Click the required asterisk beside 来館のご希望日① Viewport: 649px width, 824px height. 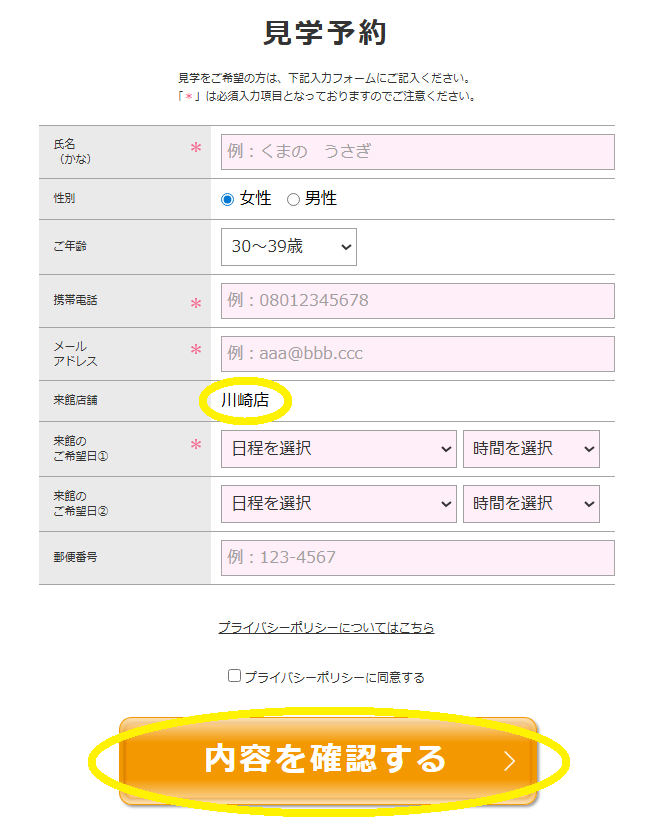tap(196, 446)
